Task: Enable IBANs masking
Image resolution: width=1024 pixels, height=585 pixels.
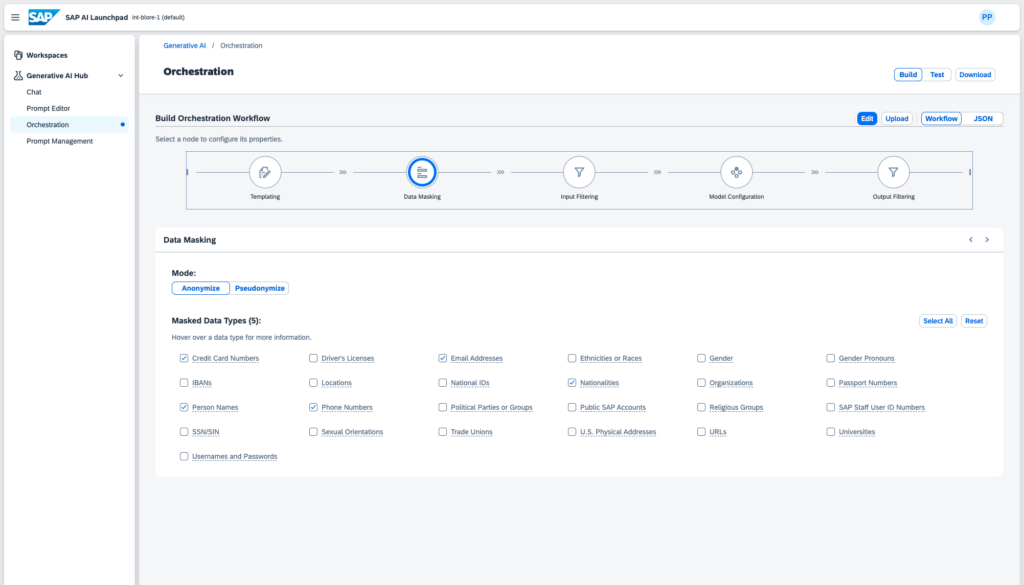Action: 184,383
